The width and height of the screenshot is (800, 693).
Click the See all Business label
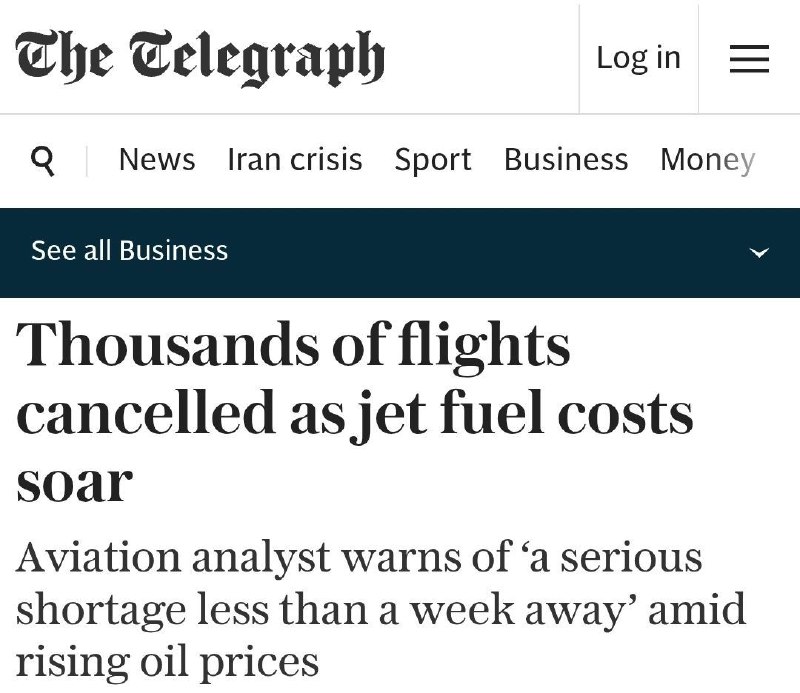click(x=130, y=251)
